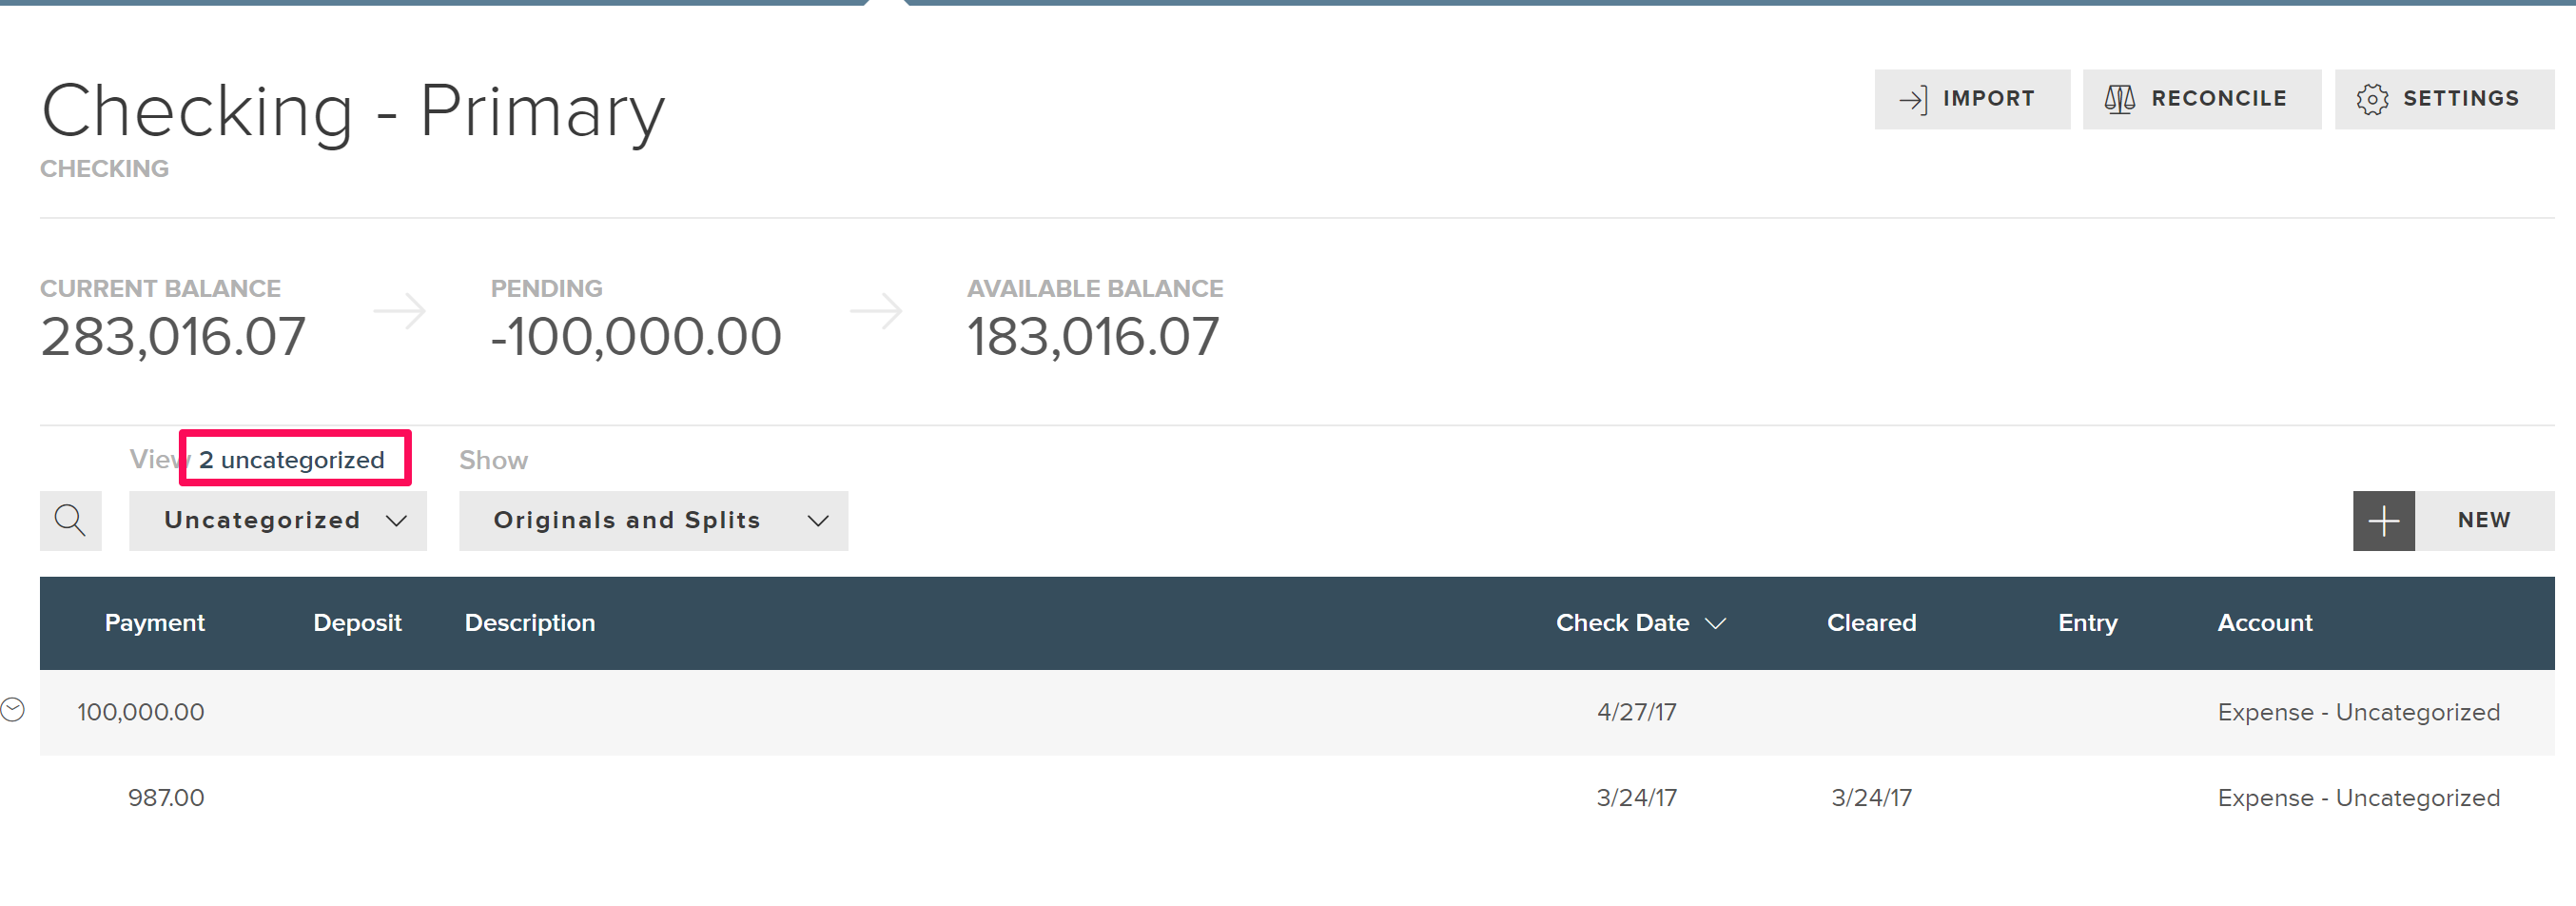Click the Check Date sort arrow
Screen dimensions: 2576x906
(x=1715, y=623)
